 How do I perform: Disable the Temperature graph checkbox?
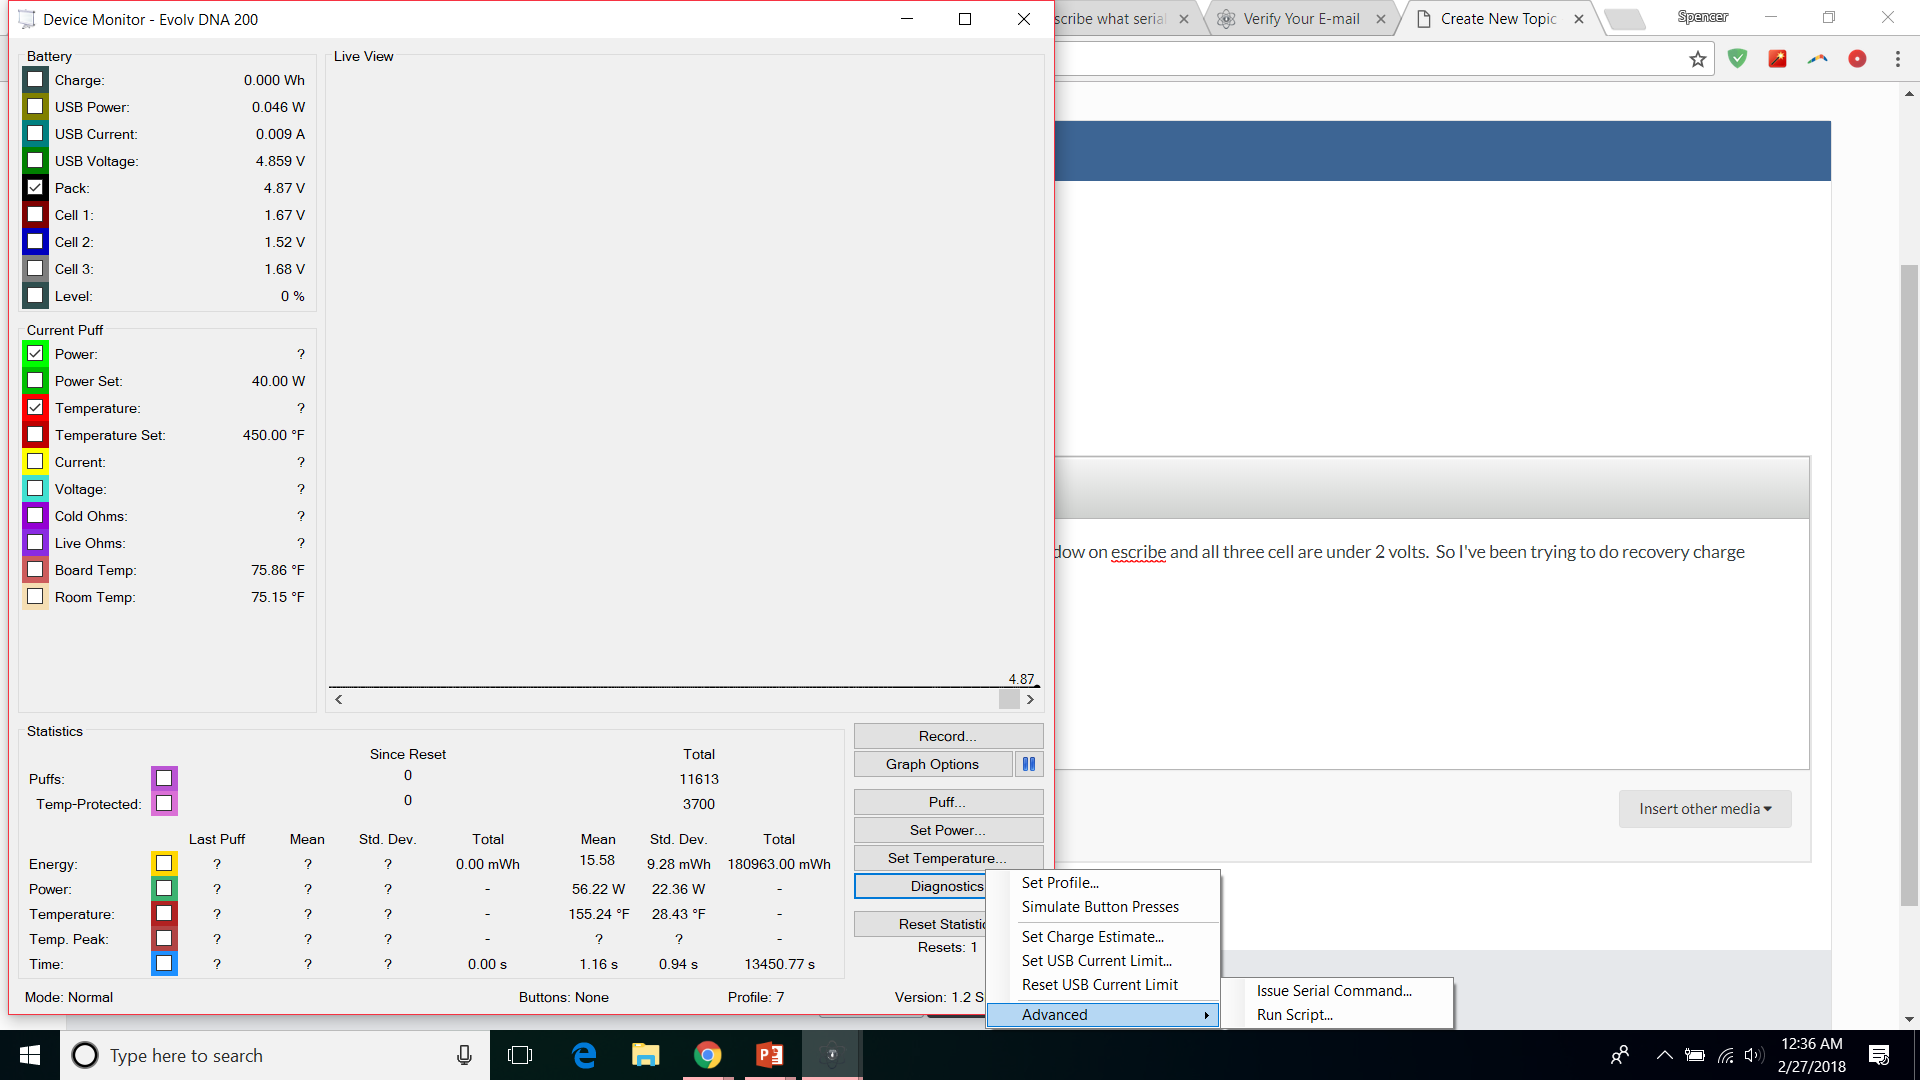pyautogui.click(x=35, y=408)
